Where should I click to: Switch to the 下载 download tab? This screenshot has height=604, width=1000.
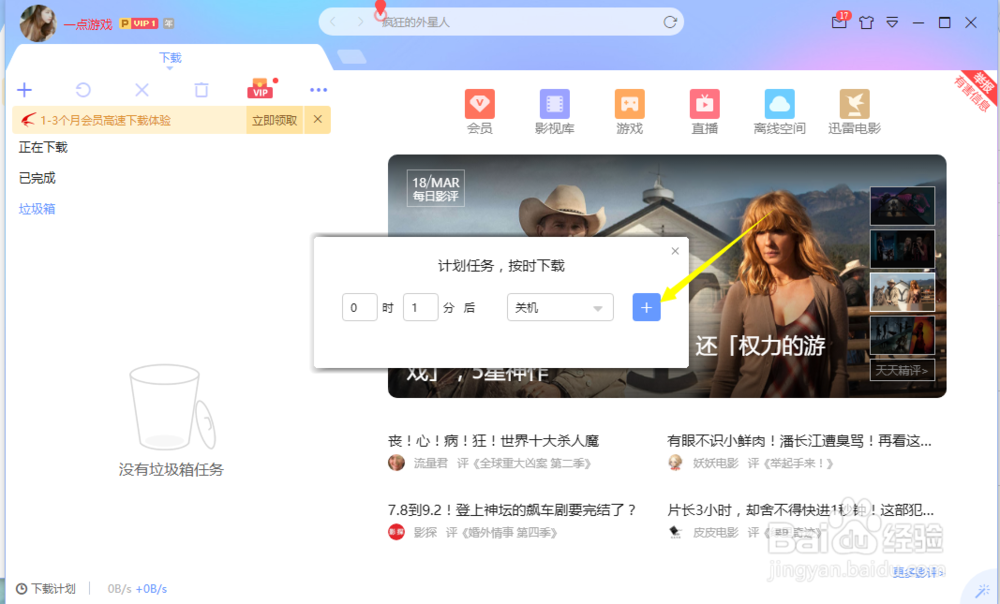coord(170,58)
